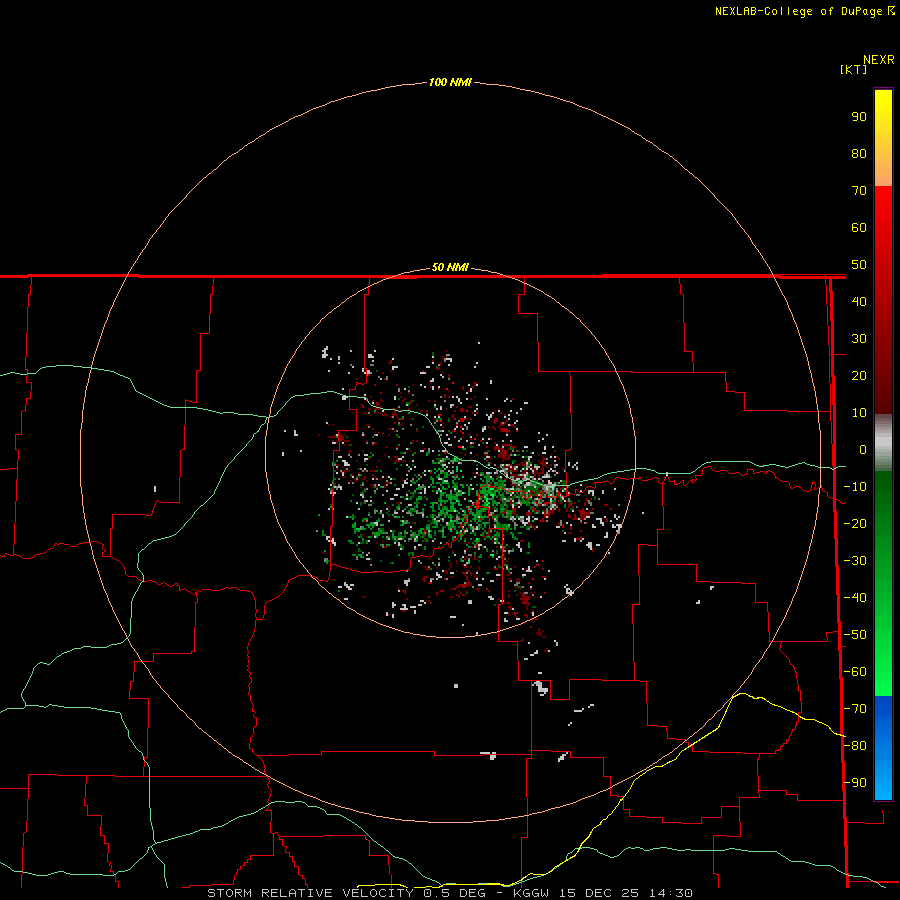900x900 pixels.
Task: Click the -50 value on the velocity scale
Action: (x=855, y=635)
